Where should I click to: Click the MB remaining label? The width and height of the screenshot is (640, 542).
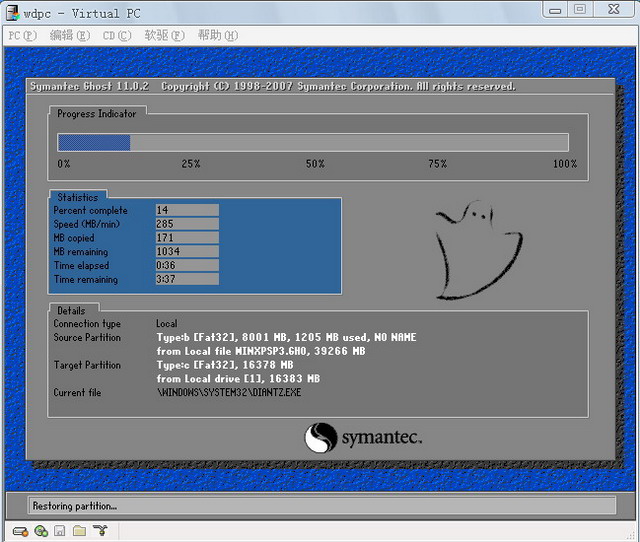81,252
